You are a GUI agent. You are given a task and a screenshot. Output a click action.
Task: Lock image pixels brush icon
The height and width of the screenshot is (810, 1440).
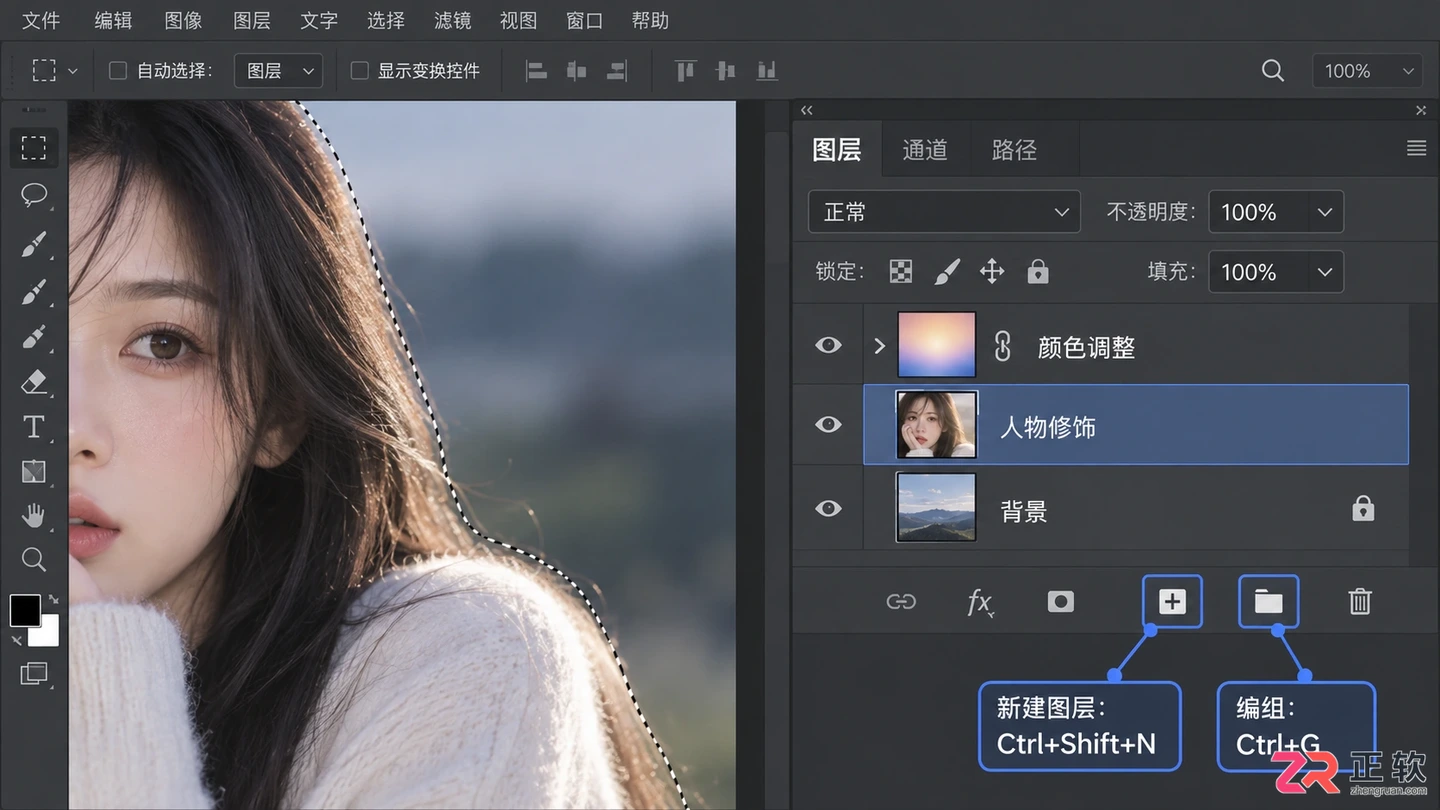pyautogui.click(x=947, y=271)
